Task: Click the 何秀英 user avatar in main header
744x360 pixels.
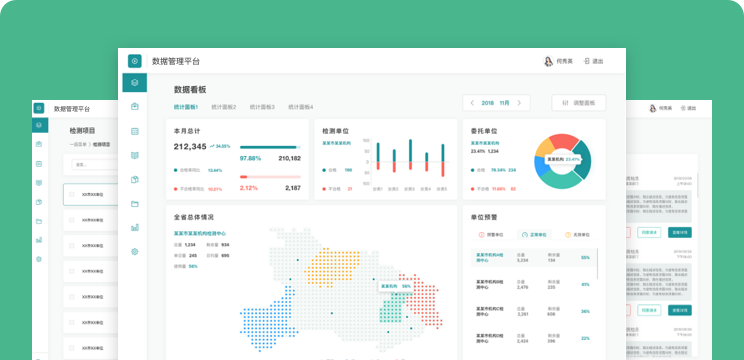Action: (x=548, y=61)
